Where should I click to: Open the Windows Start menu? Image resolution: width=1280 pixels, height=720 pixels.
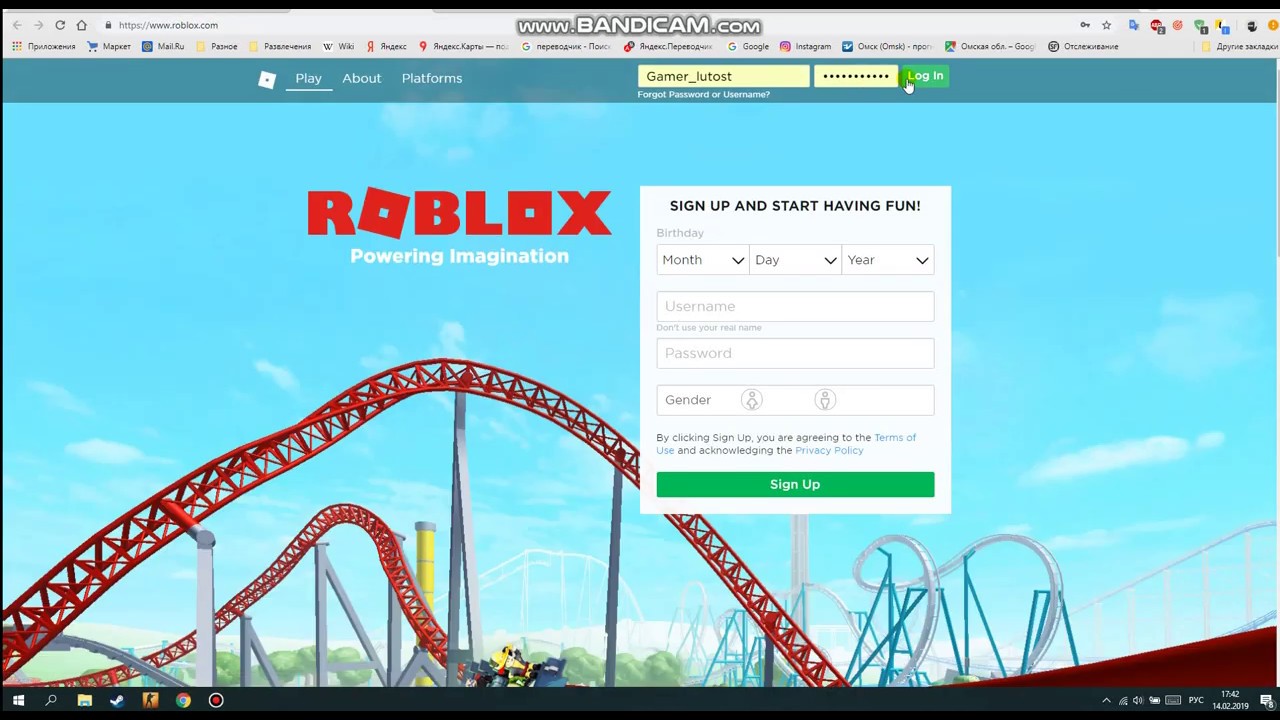point(18,701)
